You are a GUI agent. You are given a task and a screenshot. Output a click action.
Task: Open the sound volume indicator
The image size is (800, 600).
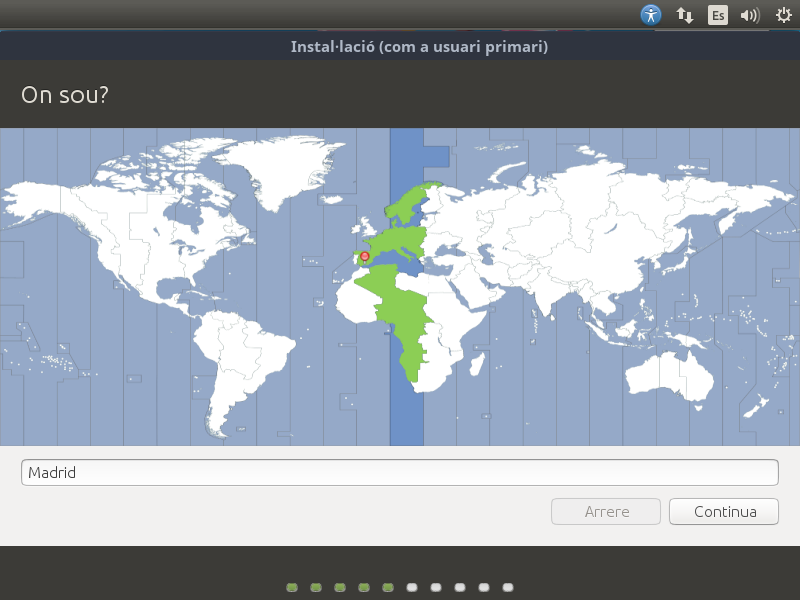[x=749, y=15]
